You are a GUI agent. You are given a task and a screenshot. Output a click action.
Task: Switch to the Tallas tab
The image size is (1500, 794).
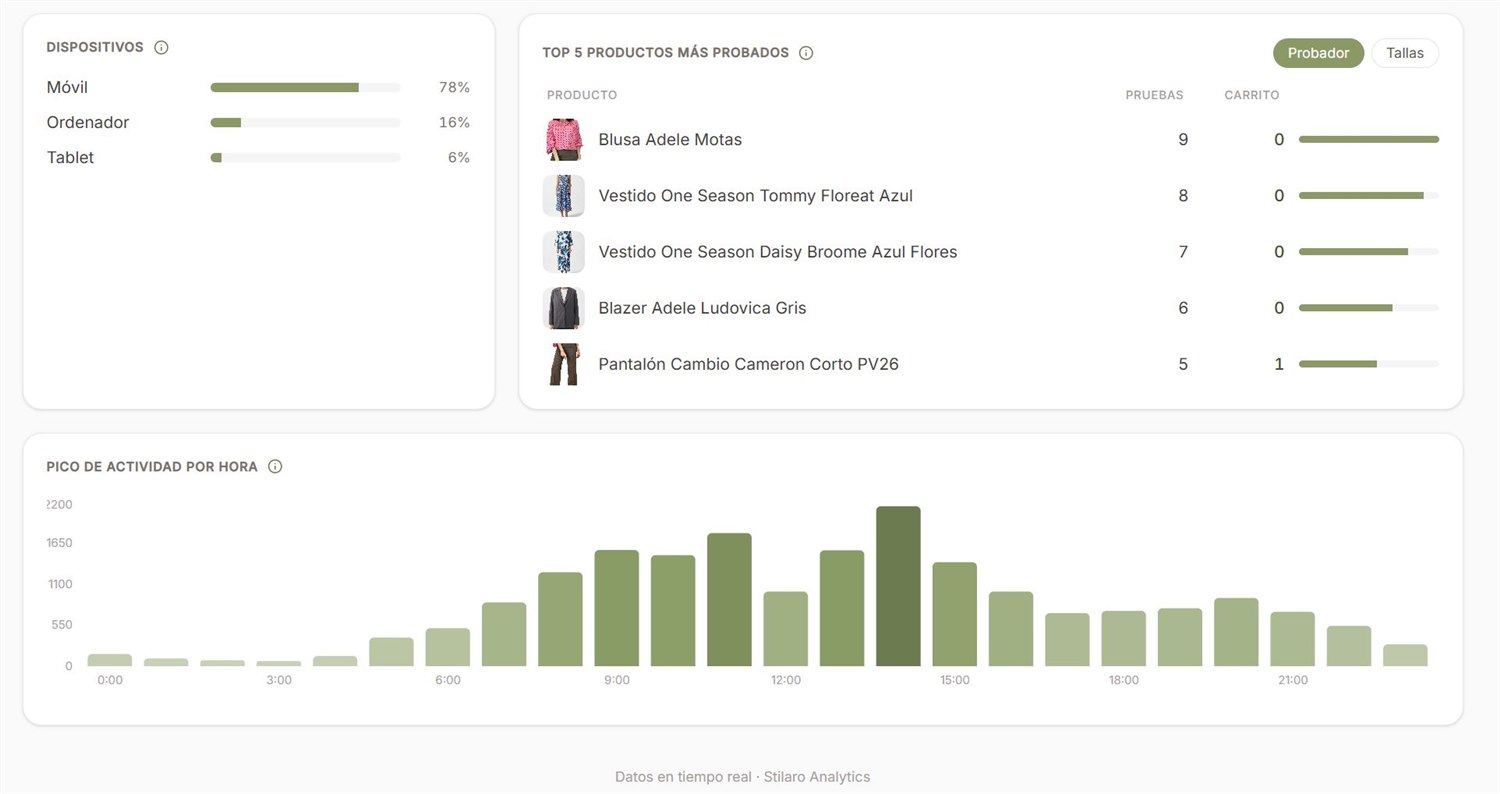tap(1404, 53)
